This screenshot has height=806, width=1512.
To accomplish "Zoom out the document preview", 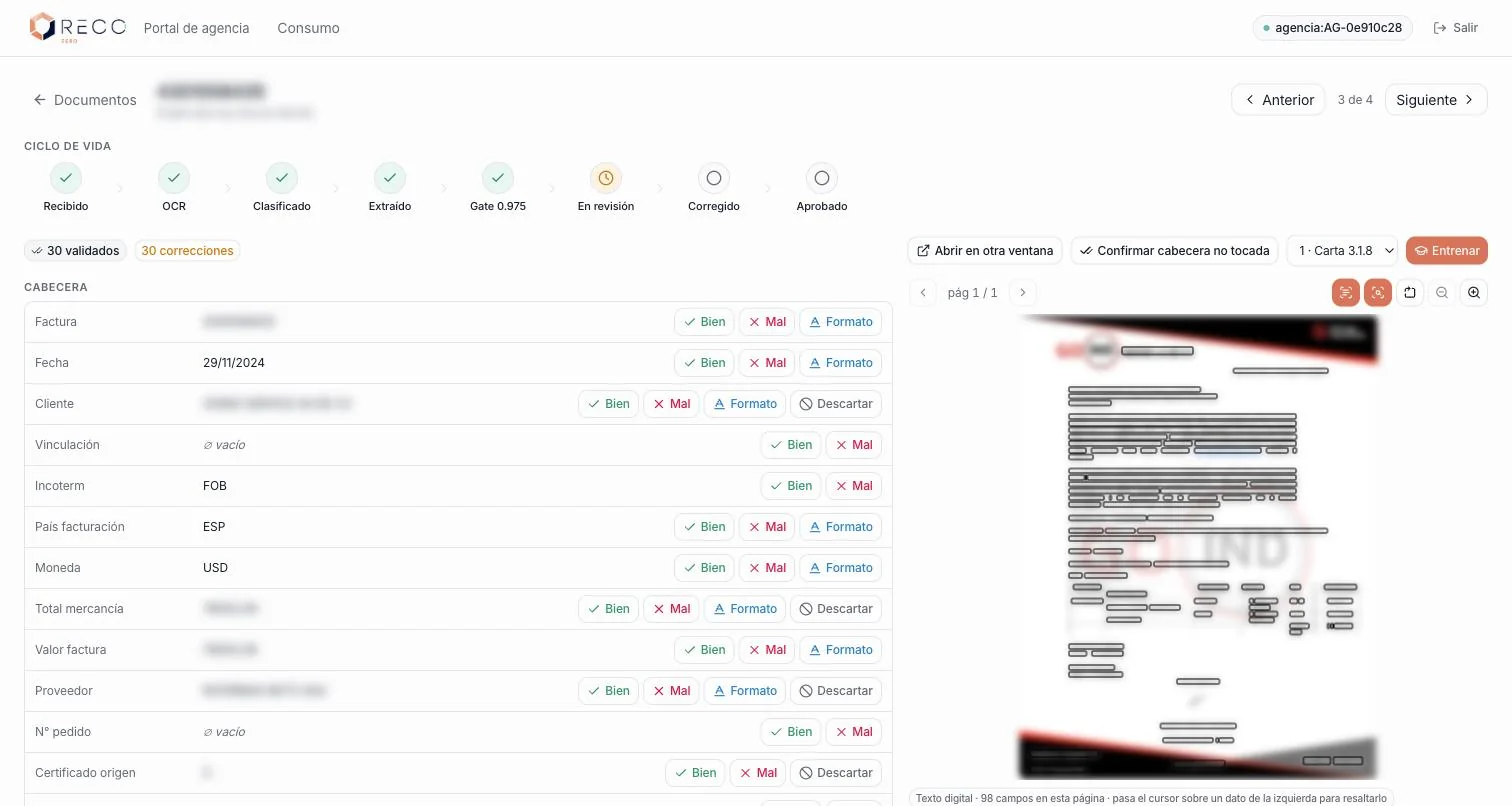I will click(1442, 293).
